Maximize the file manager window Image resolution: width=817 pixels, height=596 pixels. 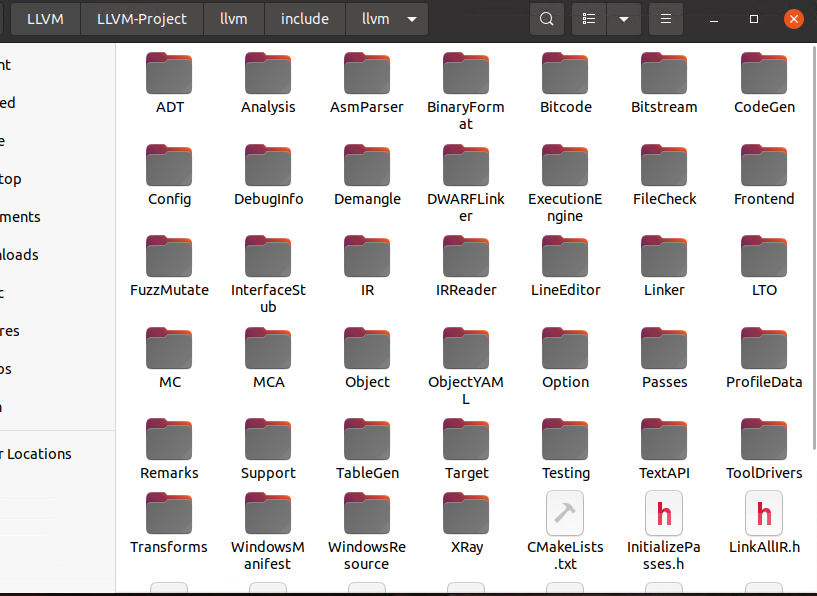tap(753, 19)
